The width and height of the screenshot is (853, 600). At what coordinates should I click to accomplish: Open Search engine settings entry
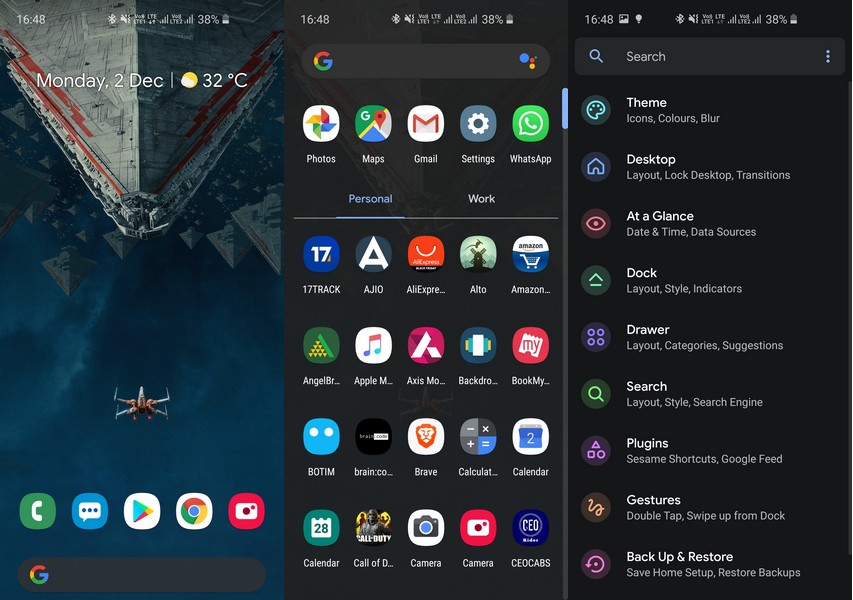click(x=710, y=394)
